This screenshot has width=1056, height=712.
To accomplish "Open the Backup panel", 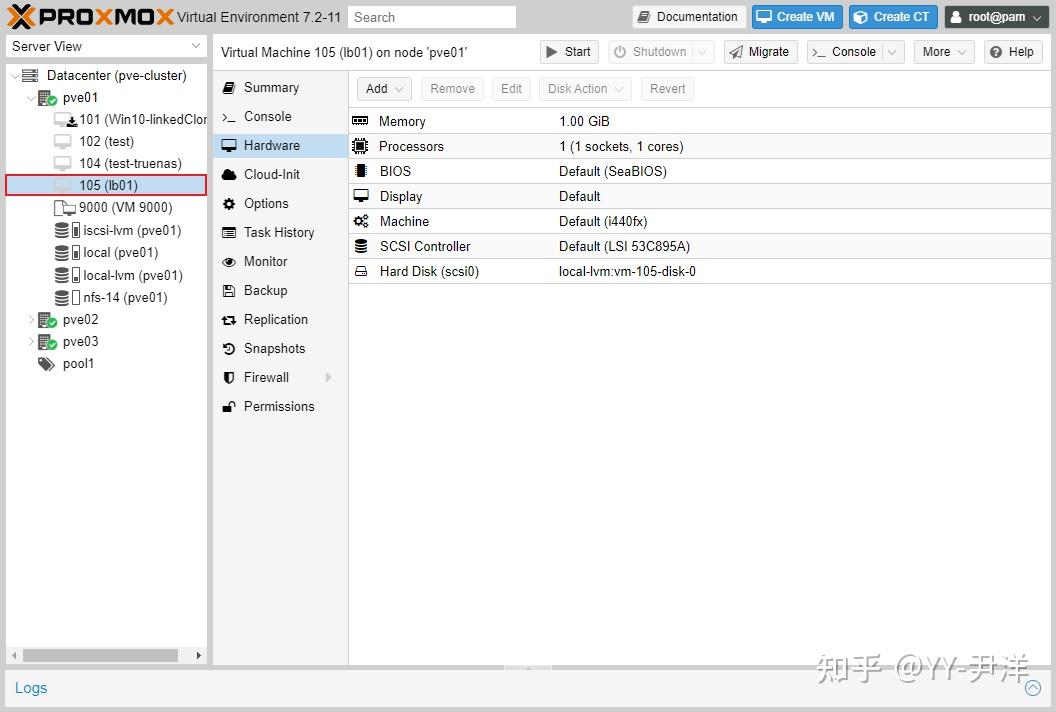I will click(264, 290).
